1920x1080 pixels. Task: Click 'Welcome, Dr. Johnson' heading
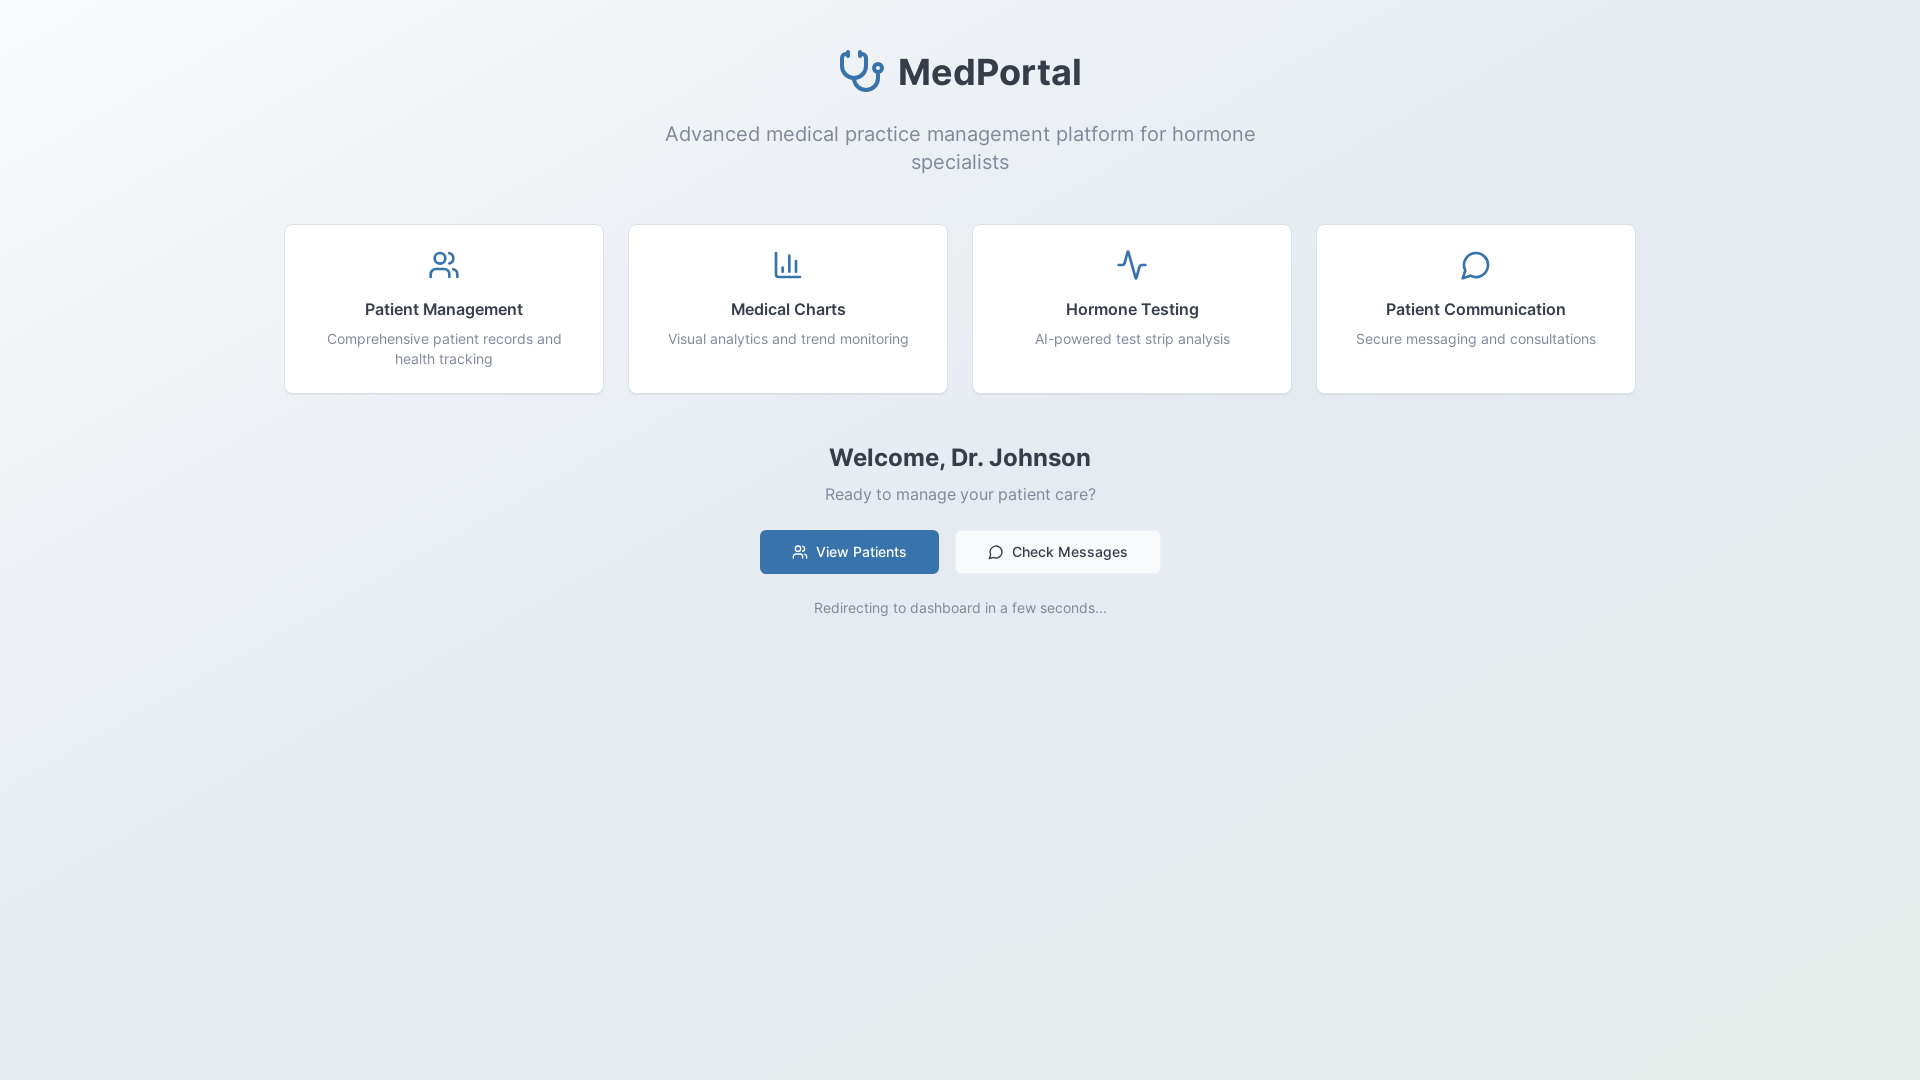(960, 457)
